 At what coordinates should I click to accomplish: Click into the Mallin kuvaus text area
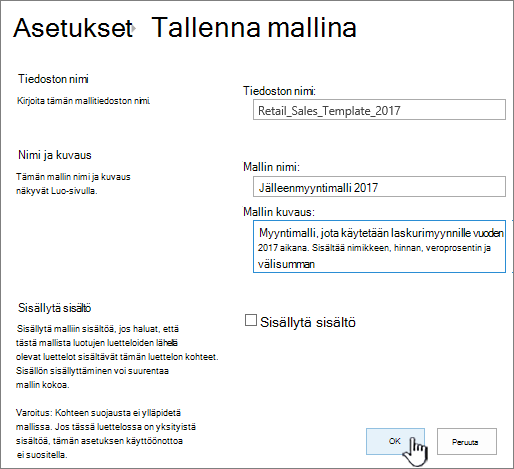(x=379, y=246)
